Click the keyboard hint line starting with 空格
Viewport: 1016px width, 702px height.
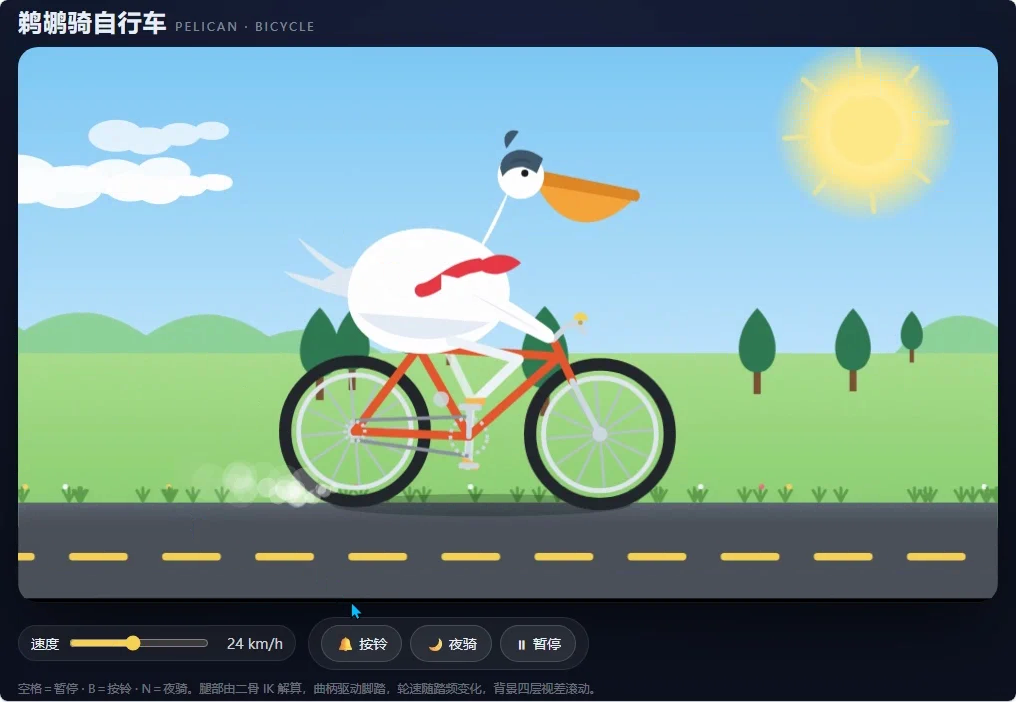[x=306, y=688]
